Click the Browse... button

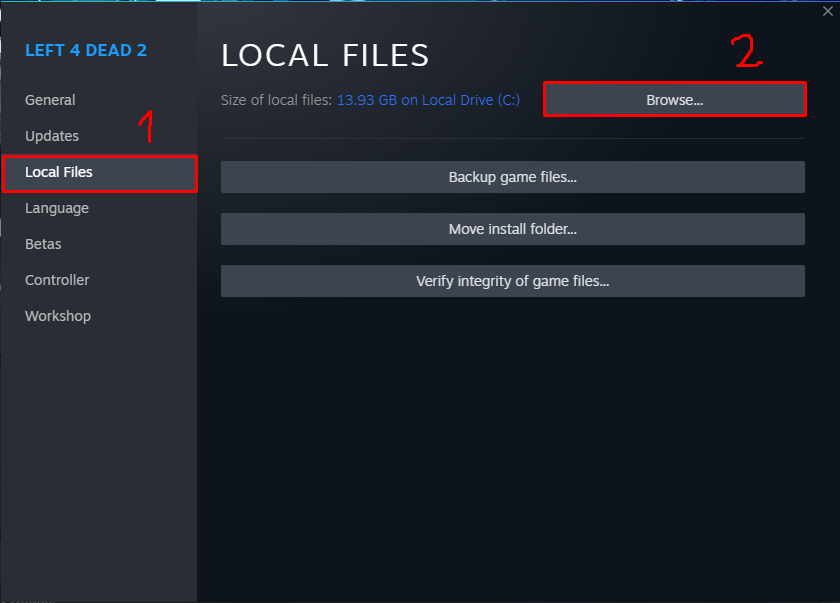[x=674, y=100]
